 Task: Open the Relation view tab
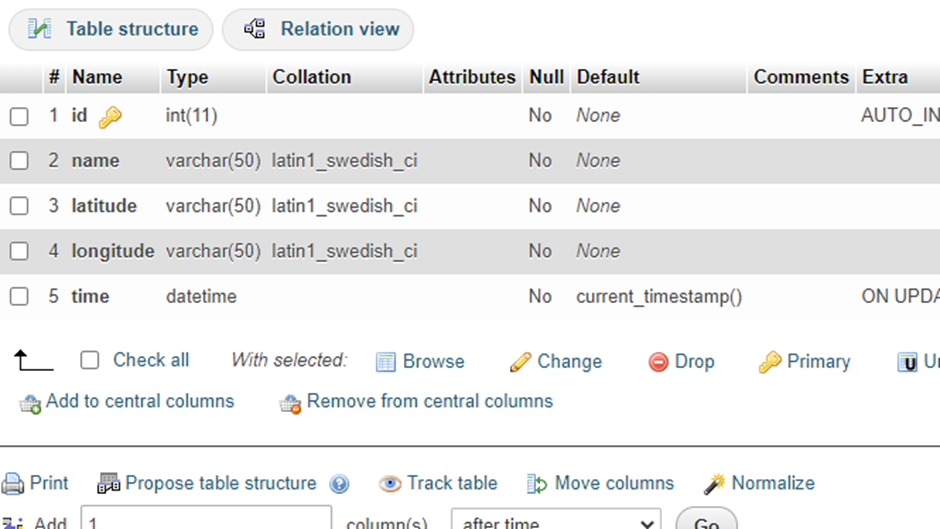[318, 30]
